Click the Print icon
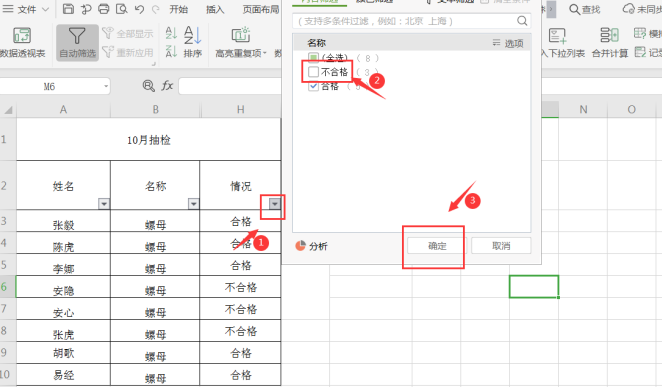The height and width of the screenshot is (387, 662). pos(103,9)
